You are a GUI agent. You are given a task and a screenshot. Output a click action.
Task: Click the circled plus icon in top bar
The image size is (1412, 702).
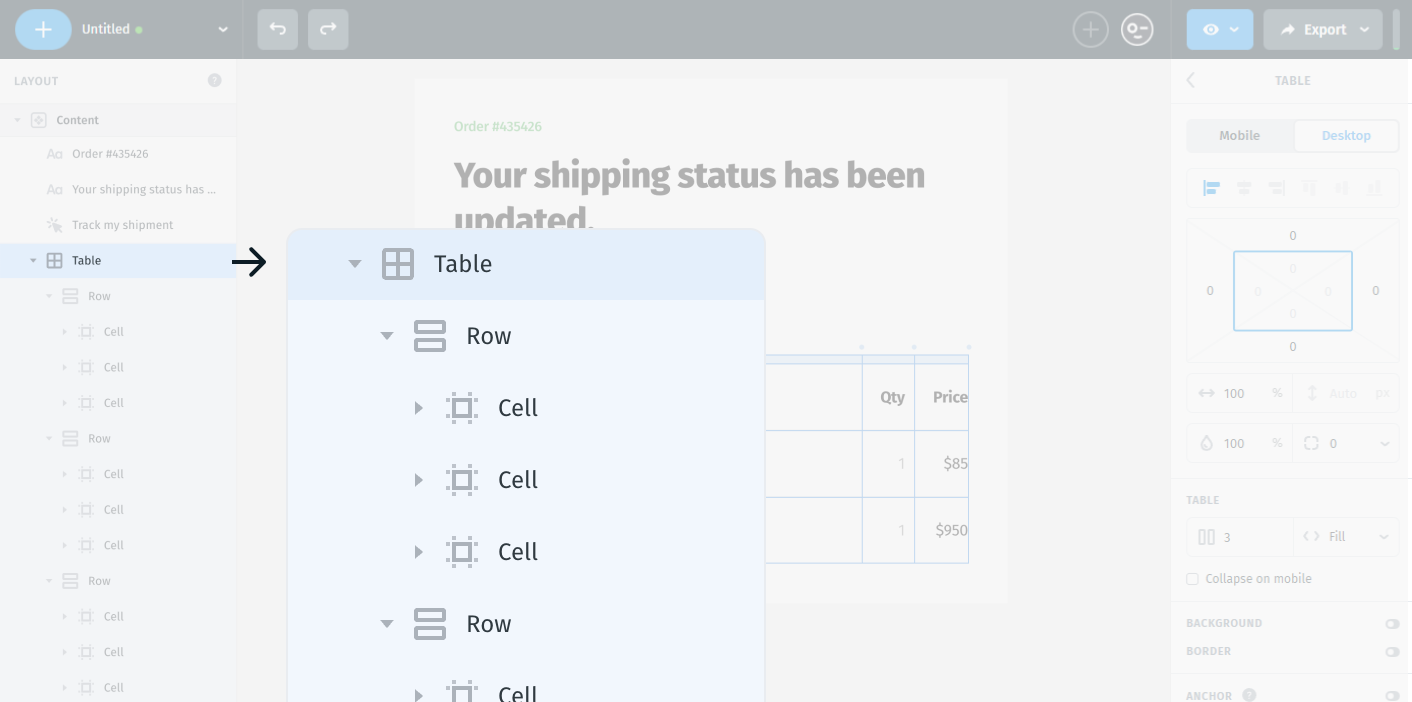coord(1090,30)
